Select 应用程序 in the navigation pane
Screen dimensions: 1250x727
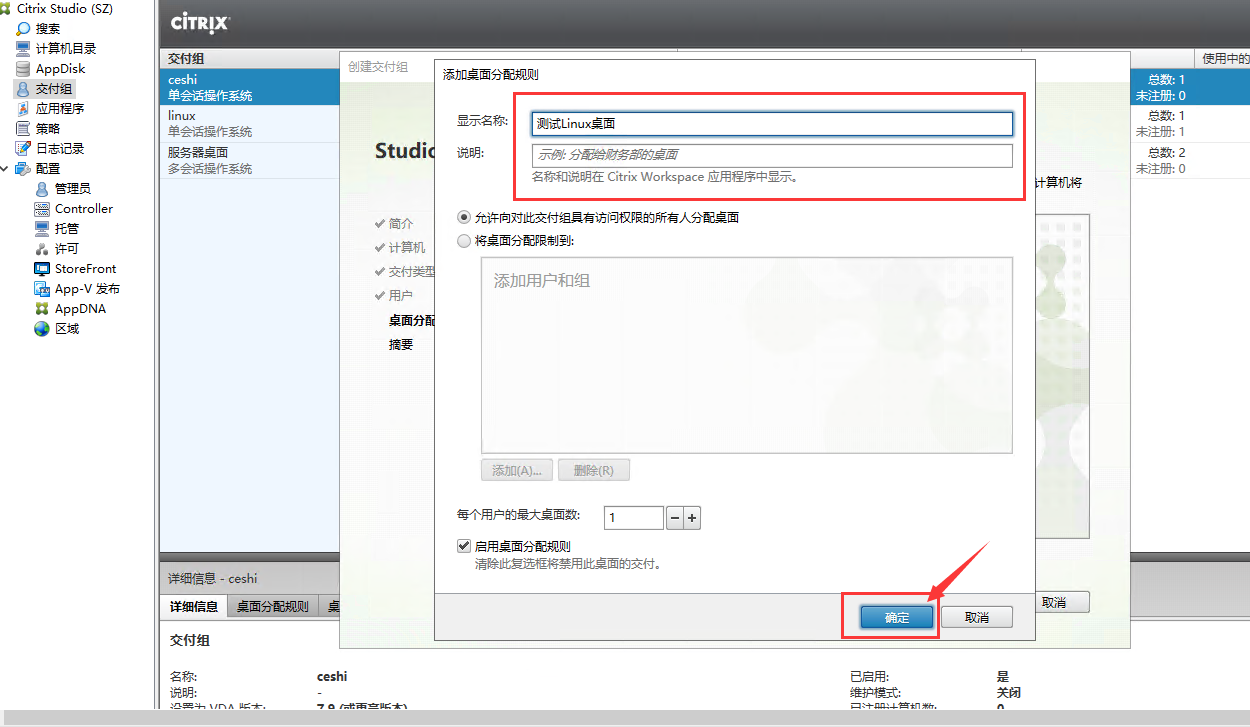[x=60, y=108]
